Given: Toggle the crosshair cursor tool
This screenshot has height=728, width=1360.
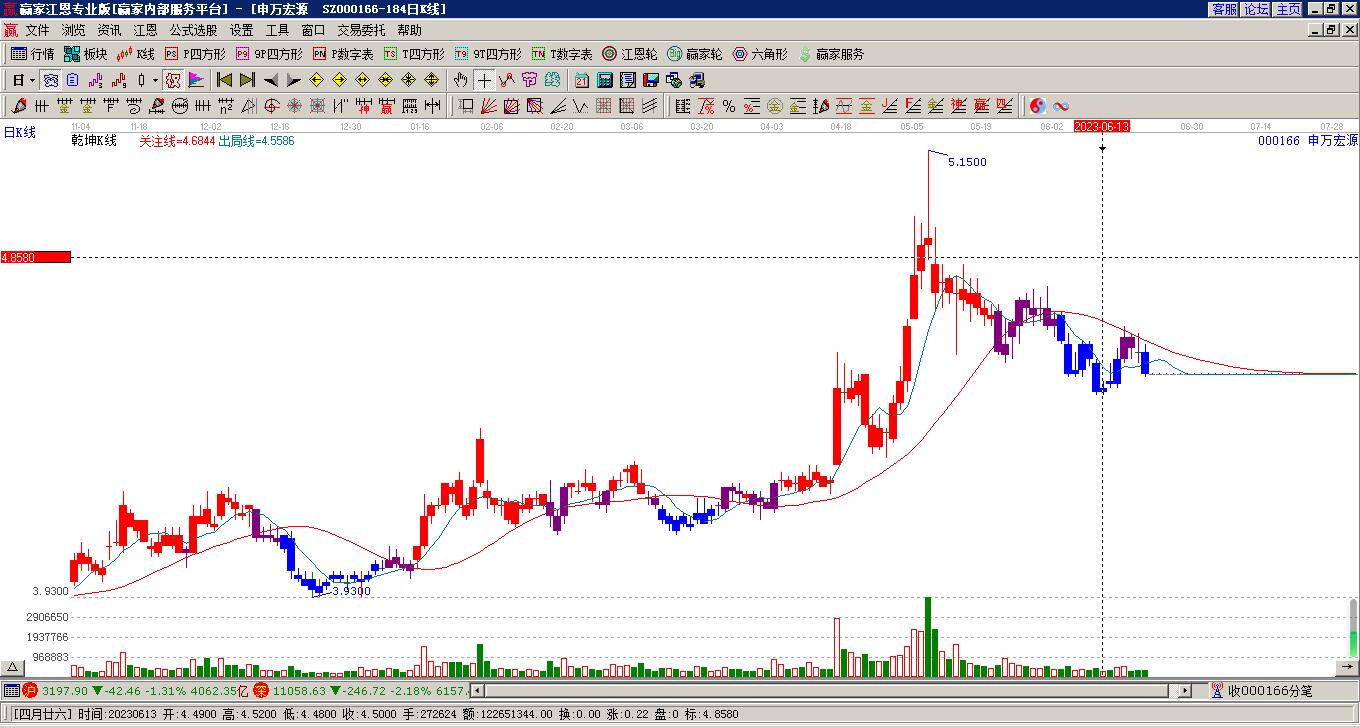Looking at the screenshot, I should click(x=485, y=80).
